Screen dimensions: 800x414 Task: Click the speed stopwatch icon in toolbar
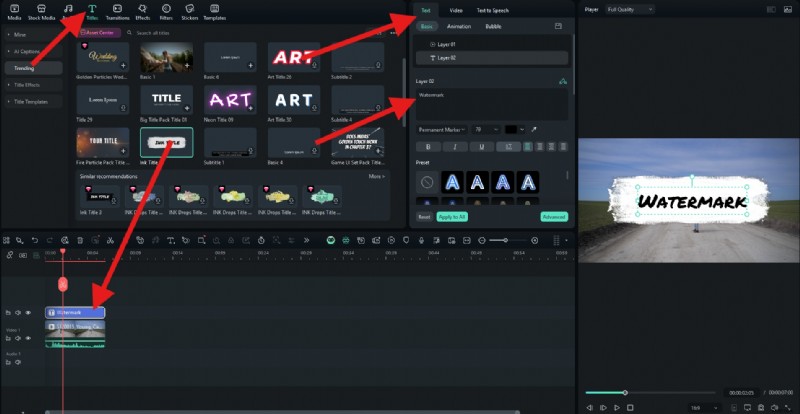[261, 240]
